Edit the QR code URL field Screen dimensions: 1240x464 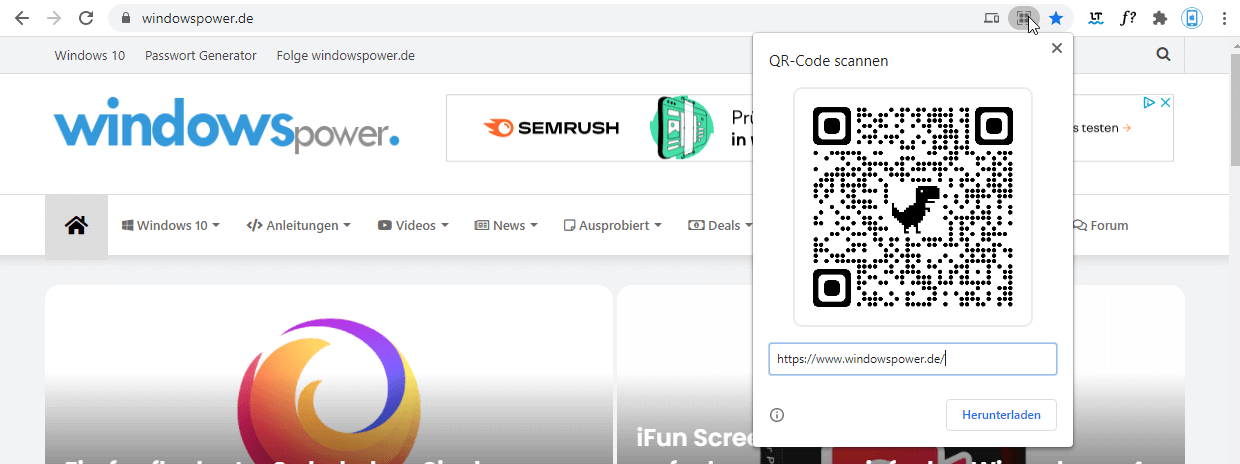(912, 359)
